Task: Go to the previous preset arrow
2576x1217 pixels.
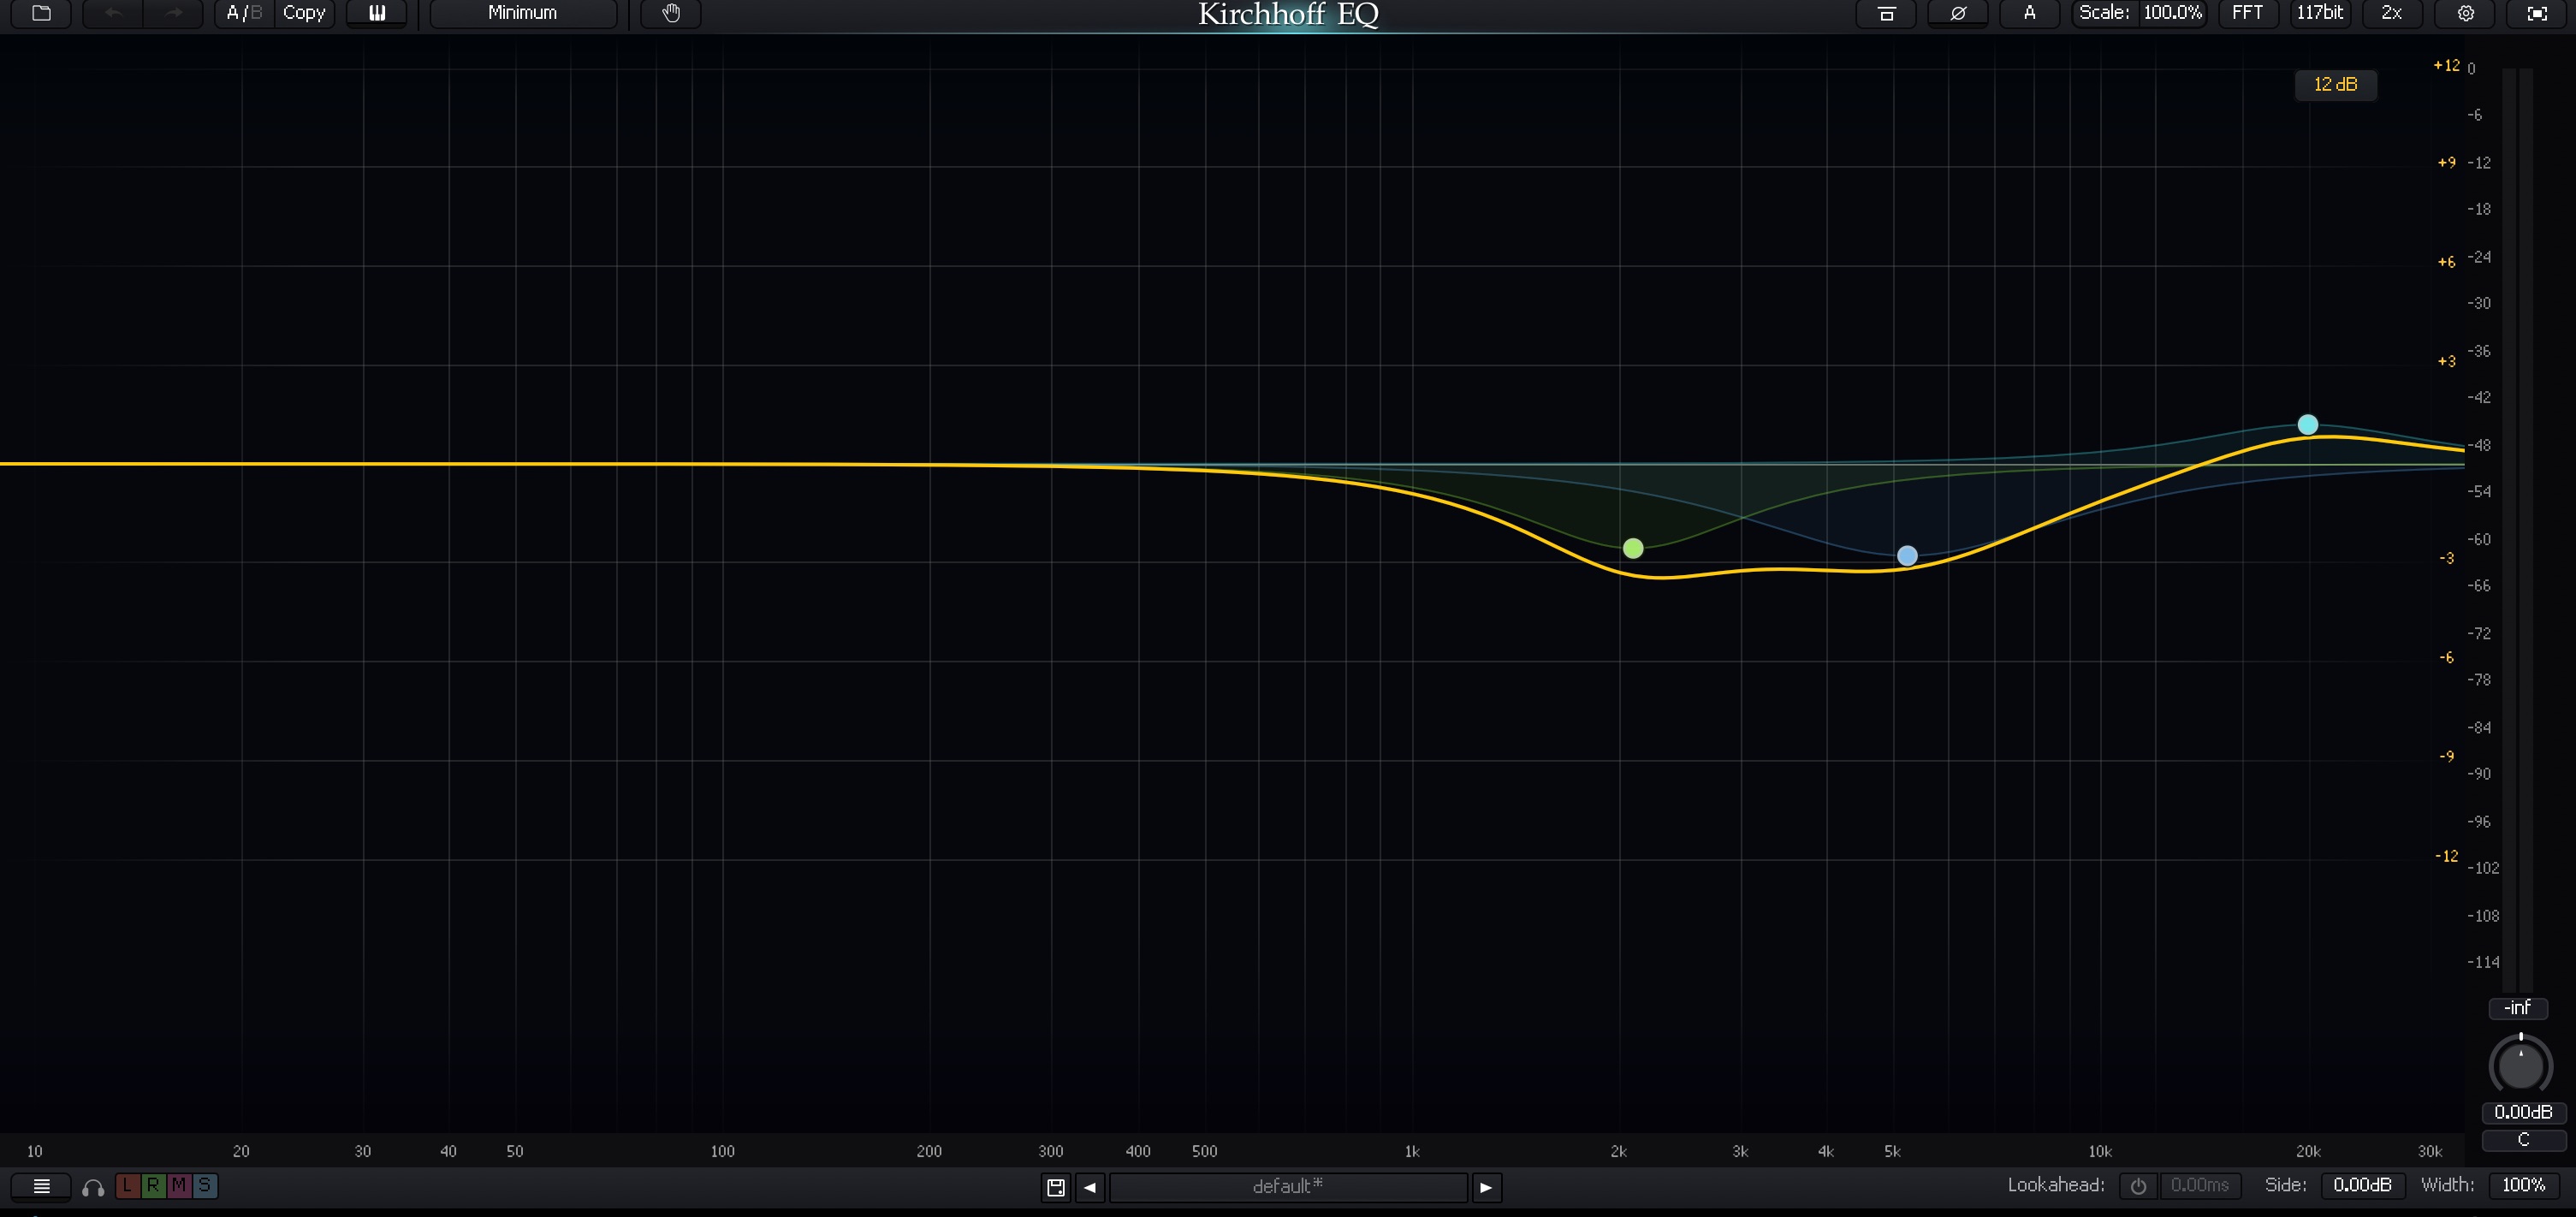Action: click(x=1090, y=1187)
